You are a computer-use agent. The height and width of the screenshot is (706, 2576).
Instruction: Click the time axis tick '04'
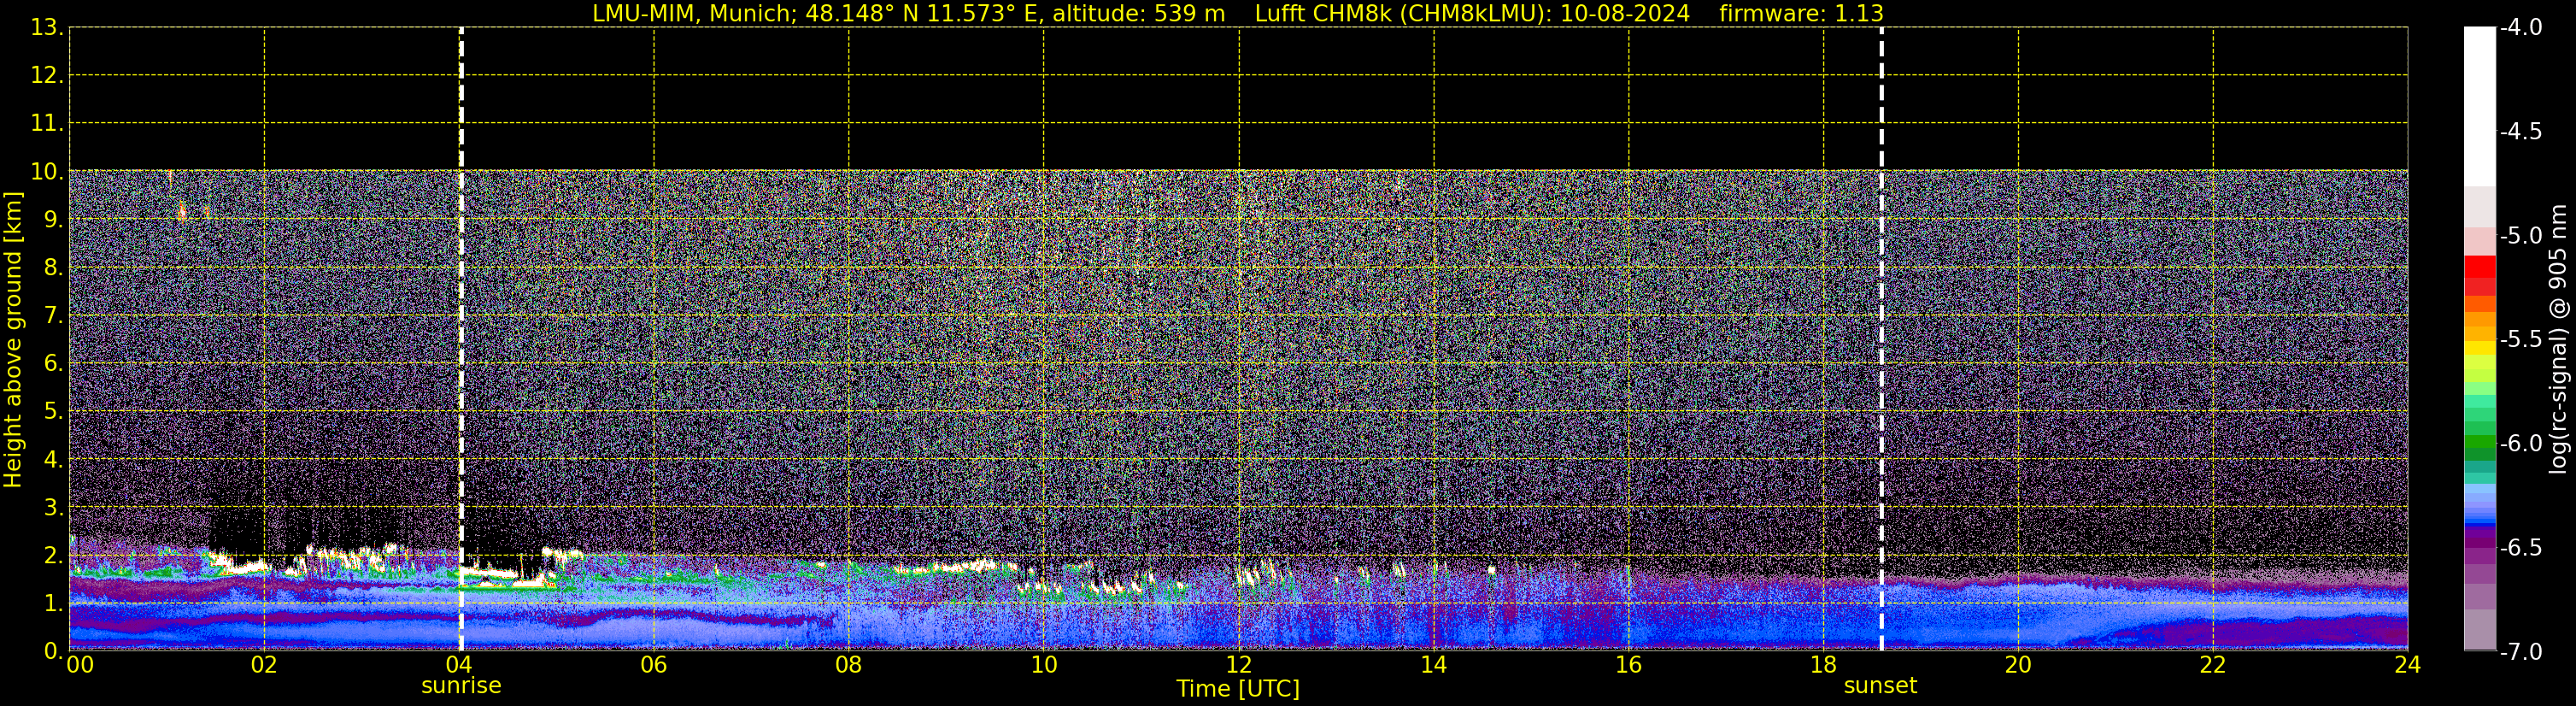click(x=459, y=665)
